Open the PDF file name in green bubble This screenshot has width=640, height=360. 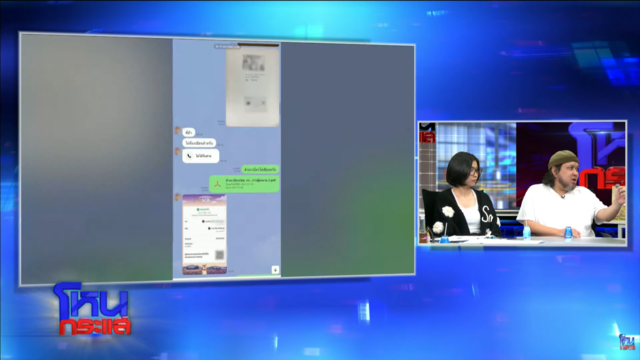click(x=251, y=180)
